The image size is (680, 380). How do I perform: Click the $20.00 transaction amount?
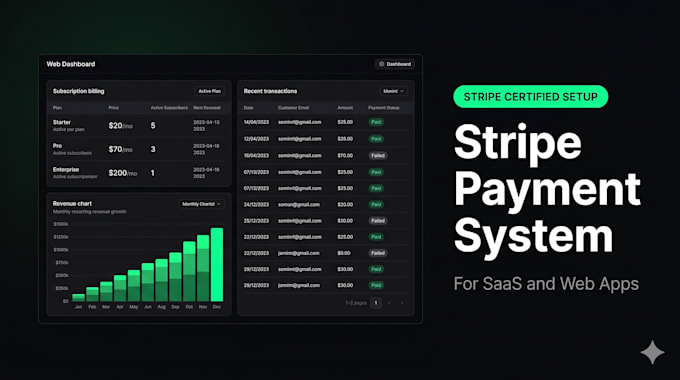(x=345, y=204)
